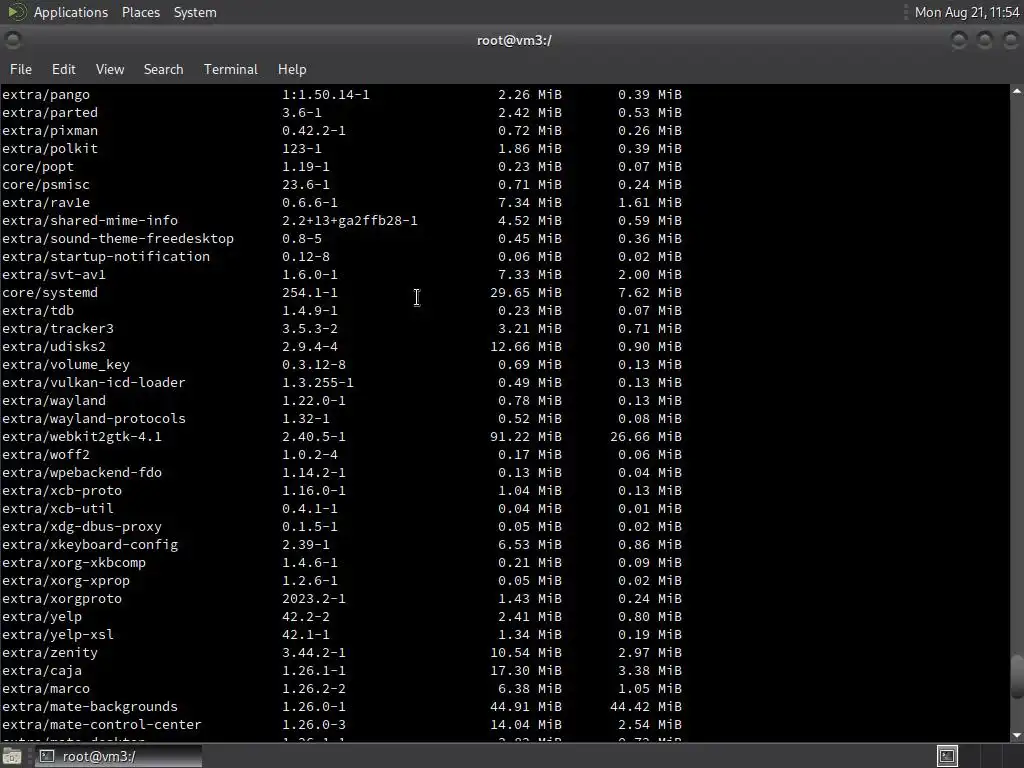The image size is (1024, 768).
Task: Click the extra/sound-theme-freedesktop package name
Action: (x=118, y=239)
